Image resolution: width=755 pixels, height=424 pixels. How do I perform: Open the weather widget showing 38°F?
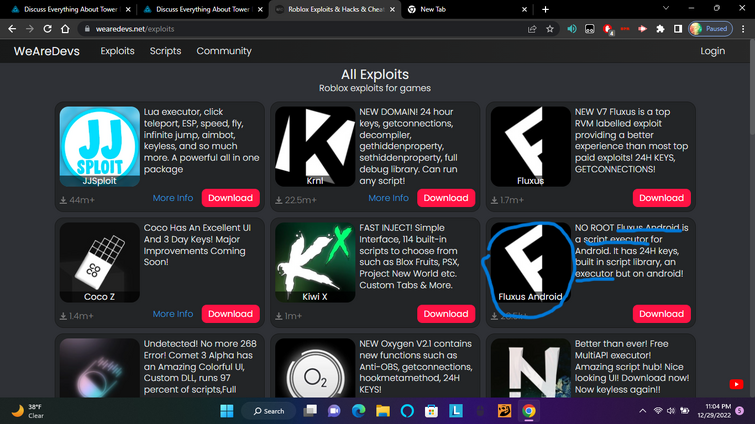click(x=27, y=411)
